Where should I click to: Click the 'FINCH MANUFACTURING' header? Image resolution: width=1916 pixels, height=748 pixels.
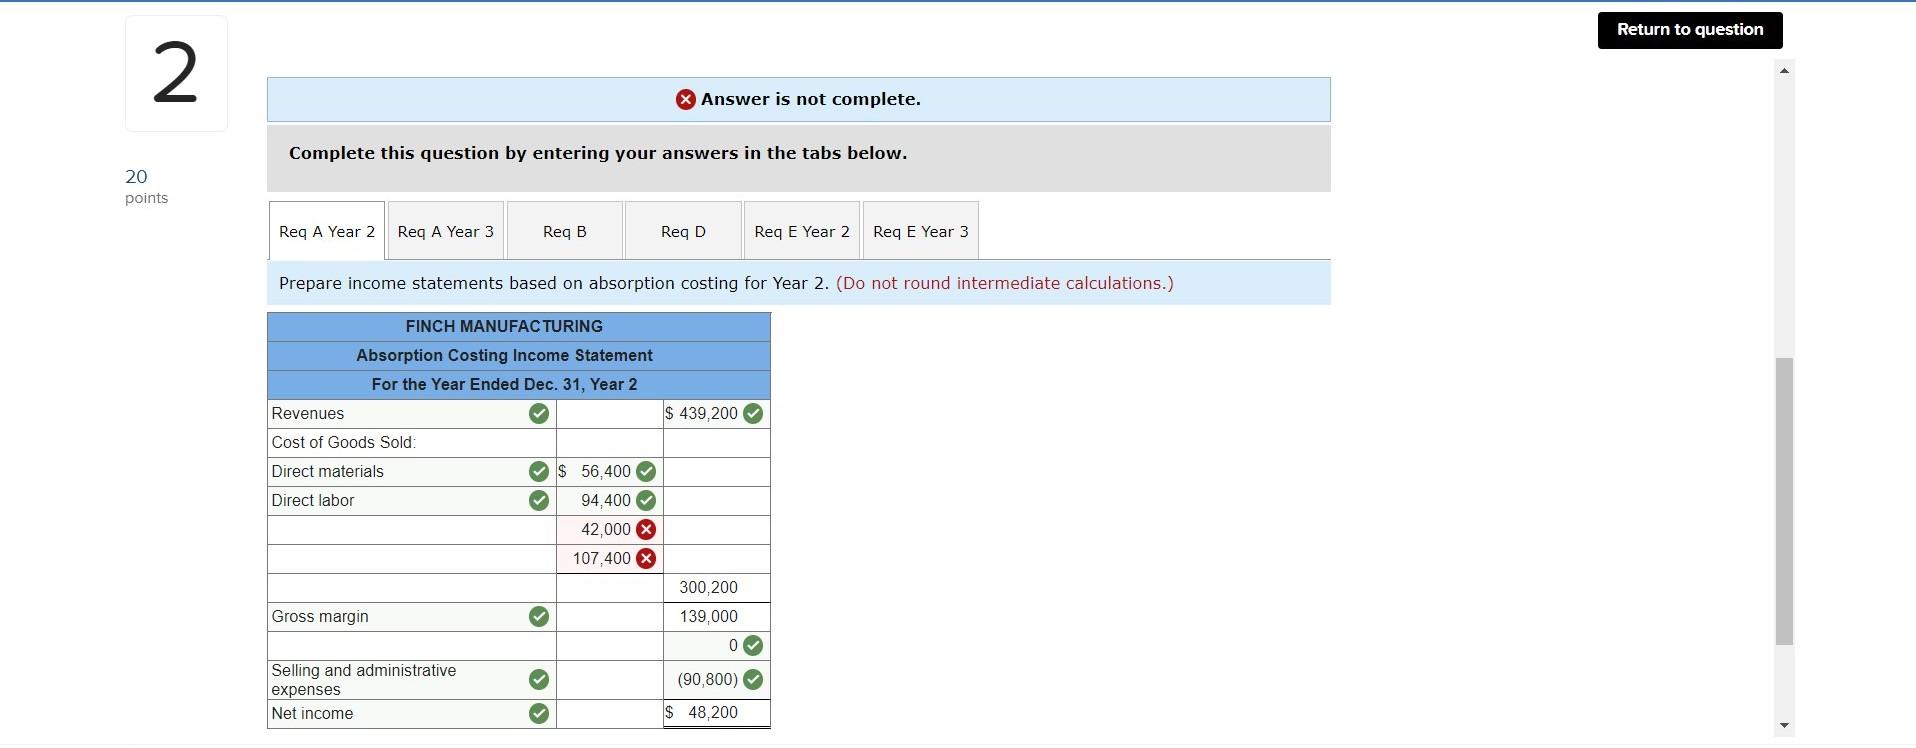tap(504, 327)
